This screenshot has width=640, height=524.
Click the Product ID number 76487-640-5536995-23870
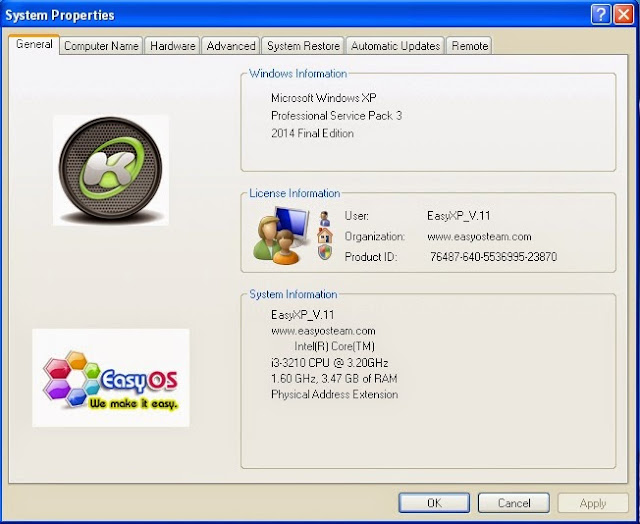[x=493, y=257]
